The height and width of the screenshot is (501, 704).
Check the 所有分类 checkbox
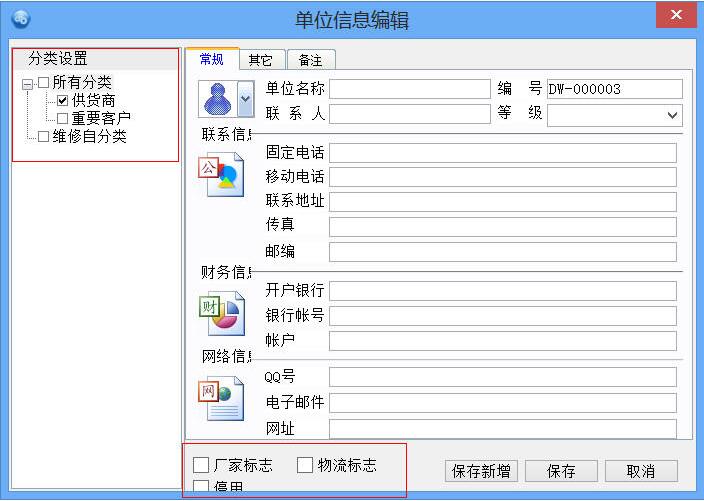pyautogui.click(x=44, y=82)
